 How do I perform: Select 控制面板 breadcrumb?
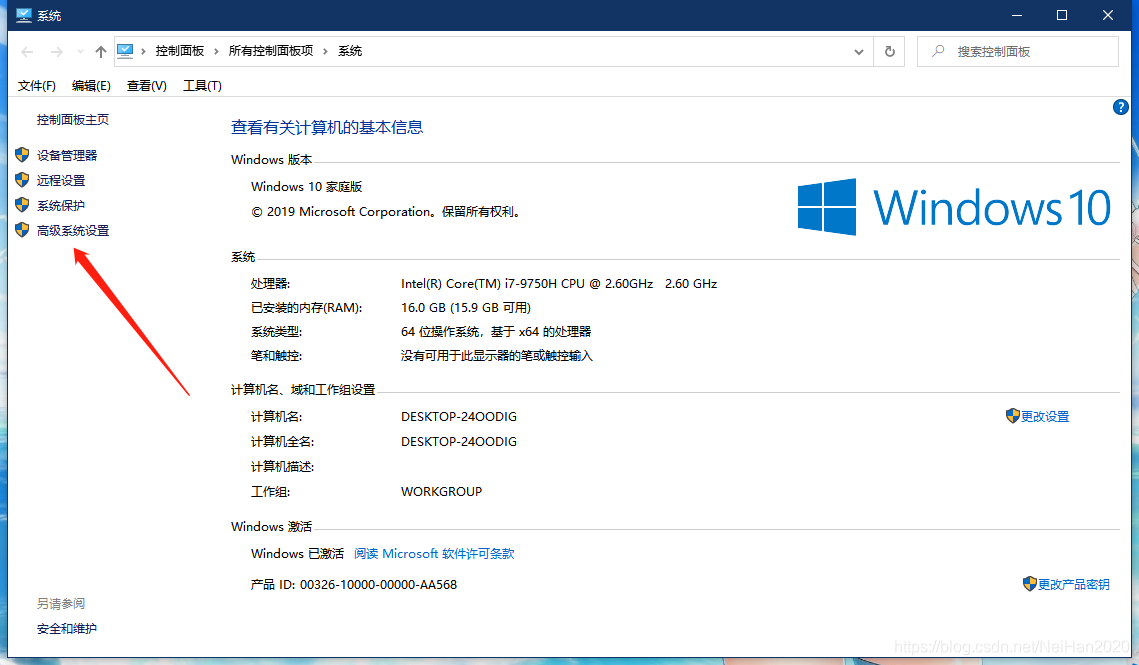tap(179, 51)
